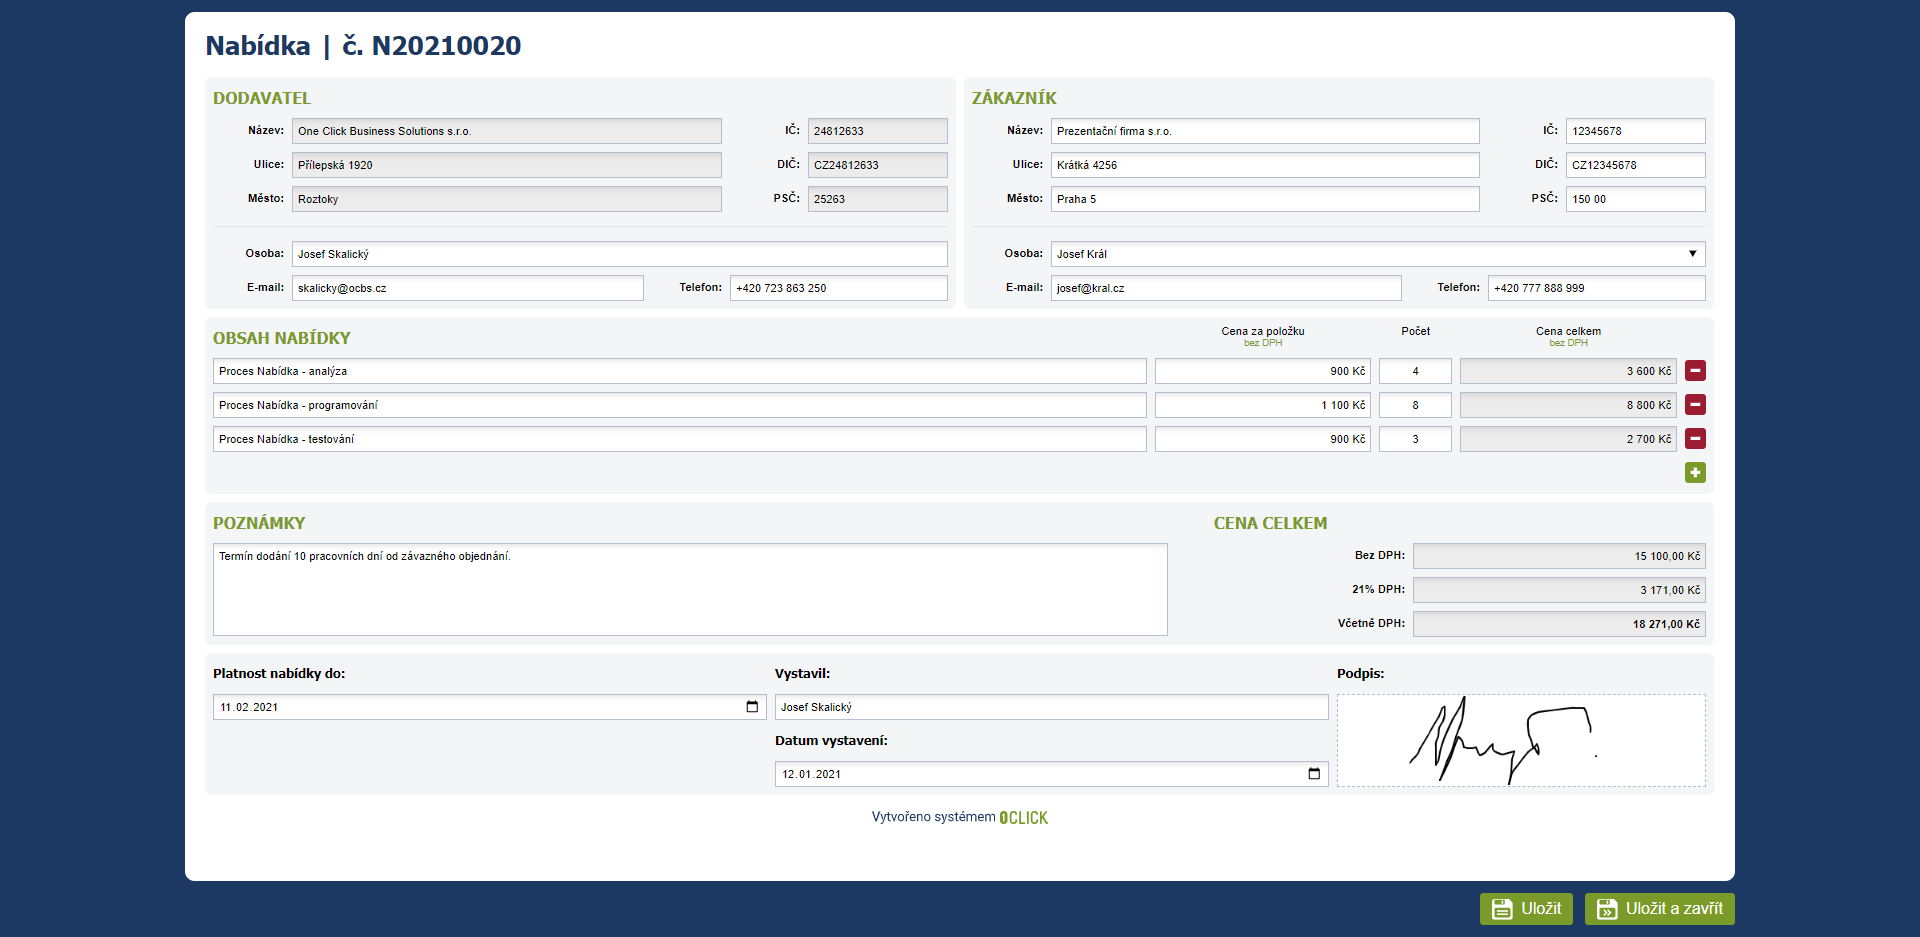Edit quantity 4 in analýza row
Image resolution: width=1920 pixels, height=937 pixels.
point(1415,371)
